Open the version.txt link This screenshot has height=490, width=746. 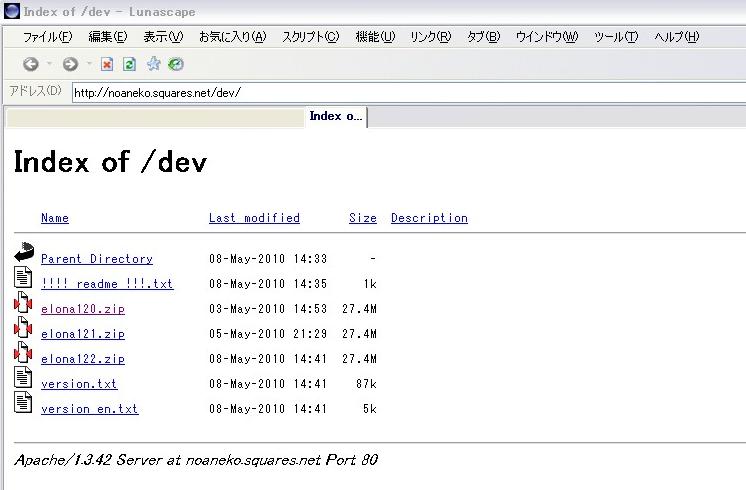click(79, 384)
